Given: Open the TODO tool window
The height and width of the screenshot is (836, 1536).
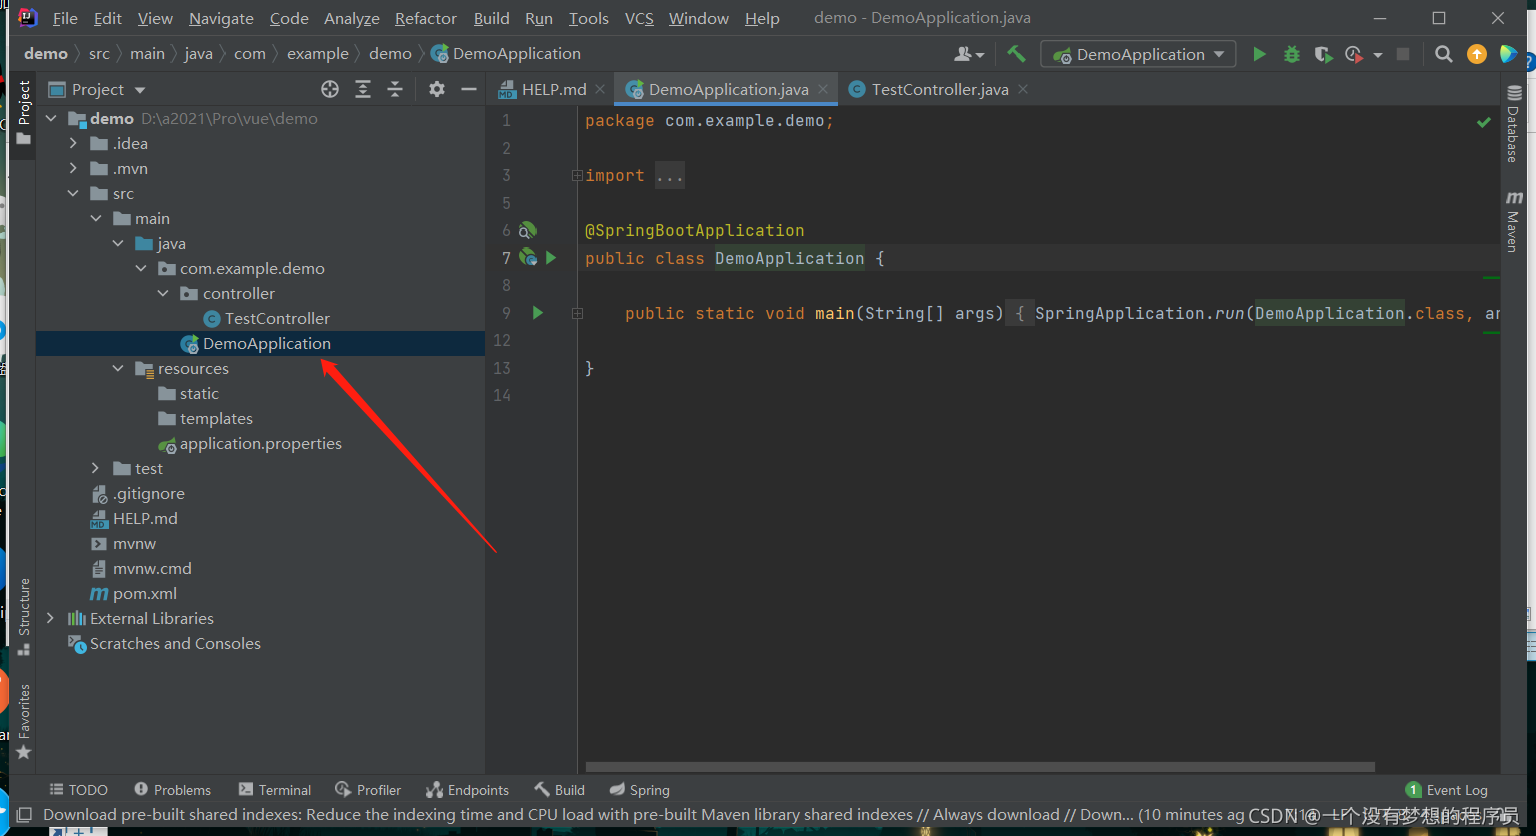Looking at the screenshot, I should (78, 790).
